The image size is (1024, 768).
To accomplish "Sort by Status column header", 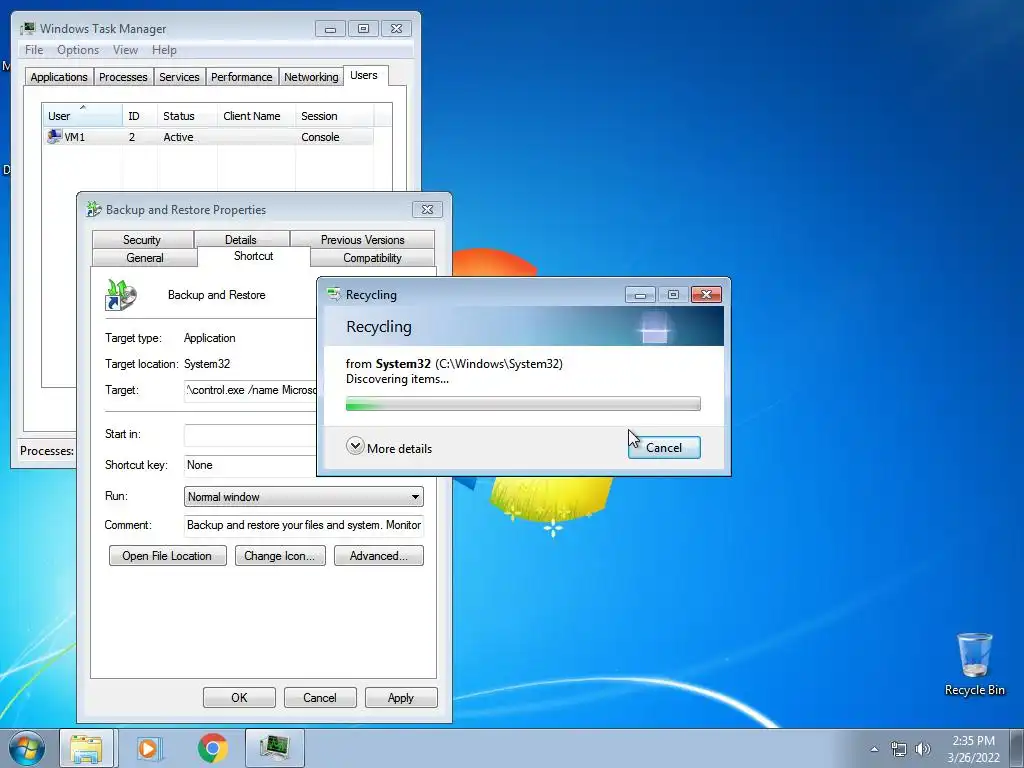I will [x=187, y=116].
